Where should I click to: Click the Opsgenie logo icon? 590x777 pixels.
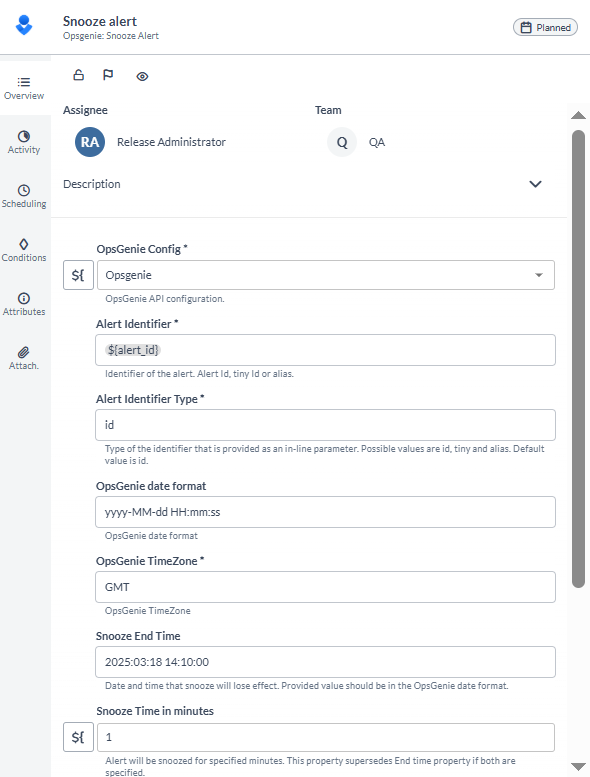click(x=24, y=25)
